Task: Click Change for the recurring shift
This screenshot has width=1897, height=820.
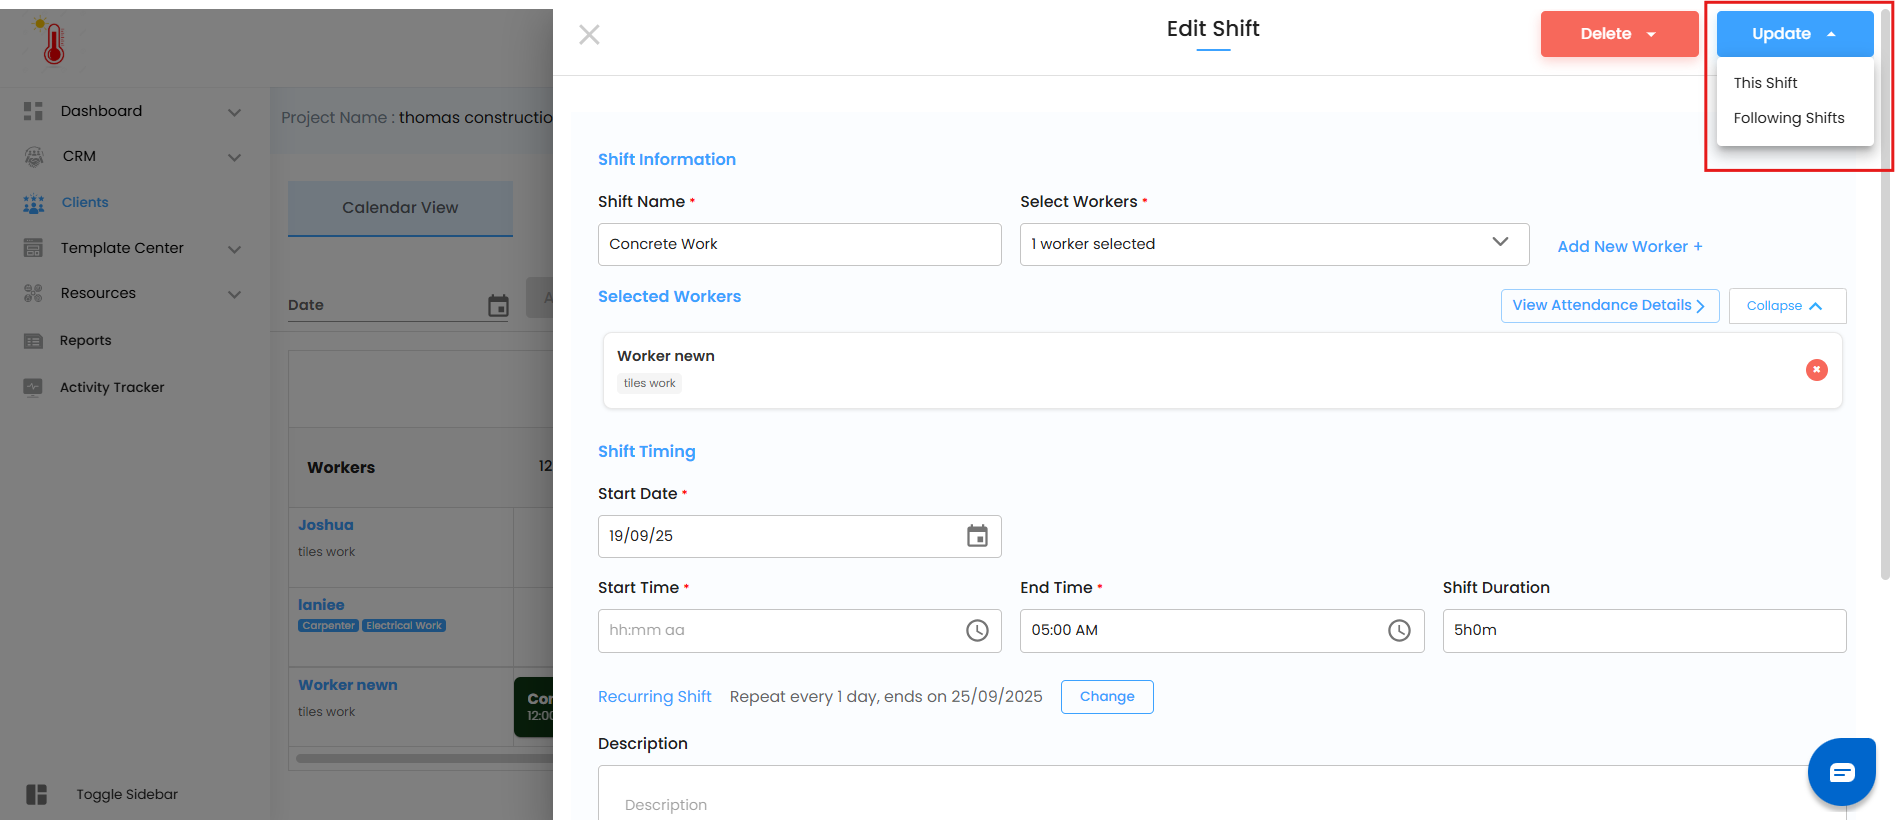Action: point(1106,697)
